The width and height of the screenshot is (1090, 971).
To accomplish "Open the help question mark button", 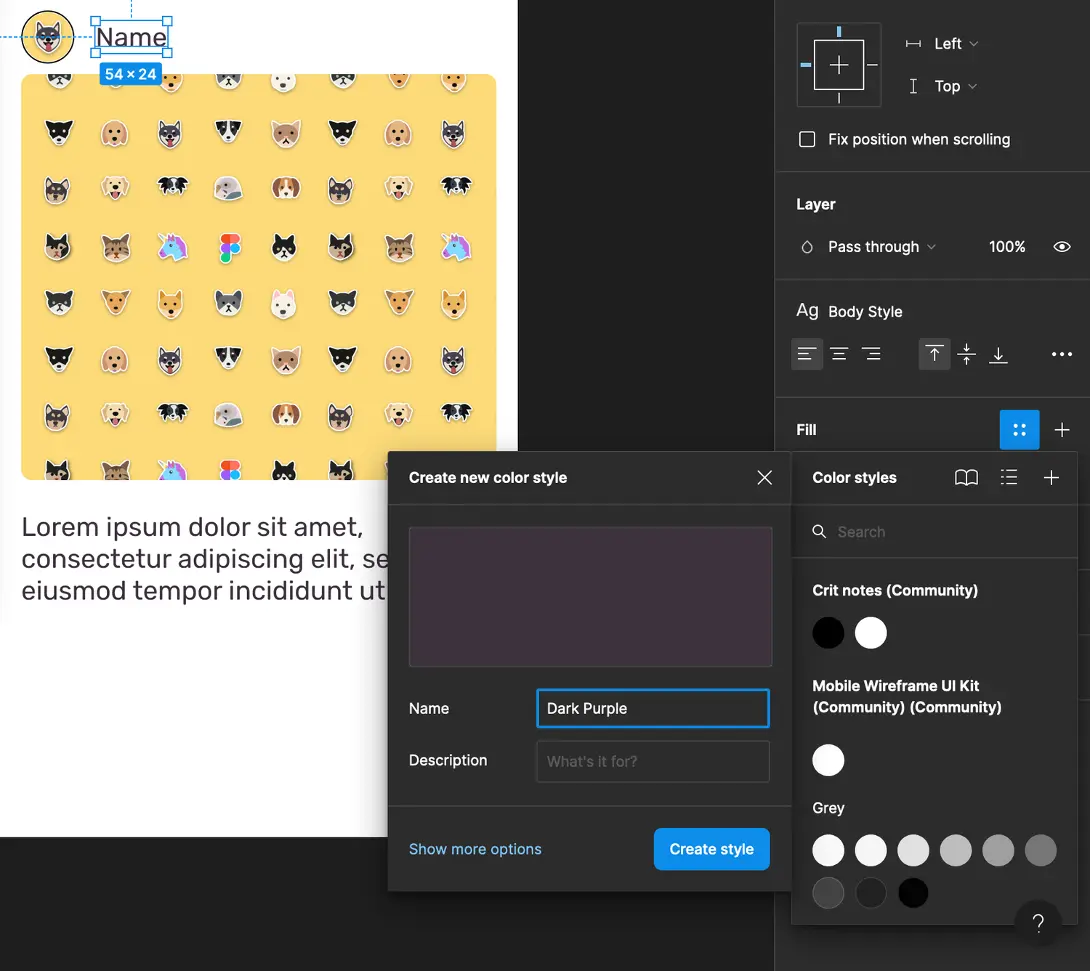I will point(1038,923).
